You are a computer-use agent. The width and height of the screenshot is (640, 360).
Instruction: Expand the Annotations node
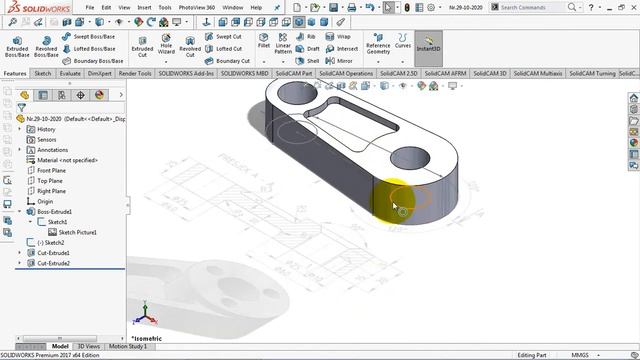(x=19, y=150)
